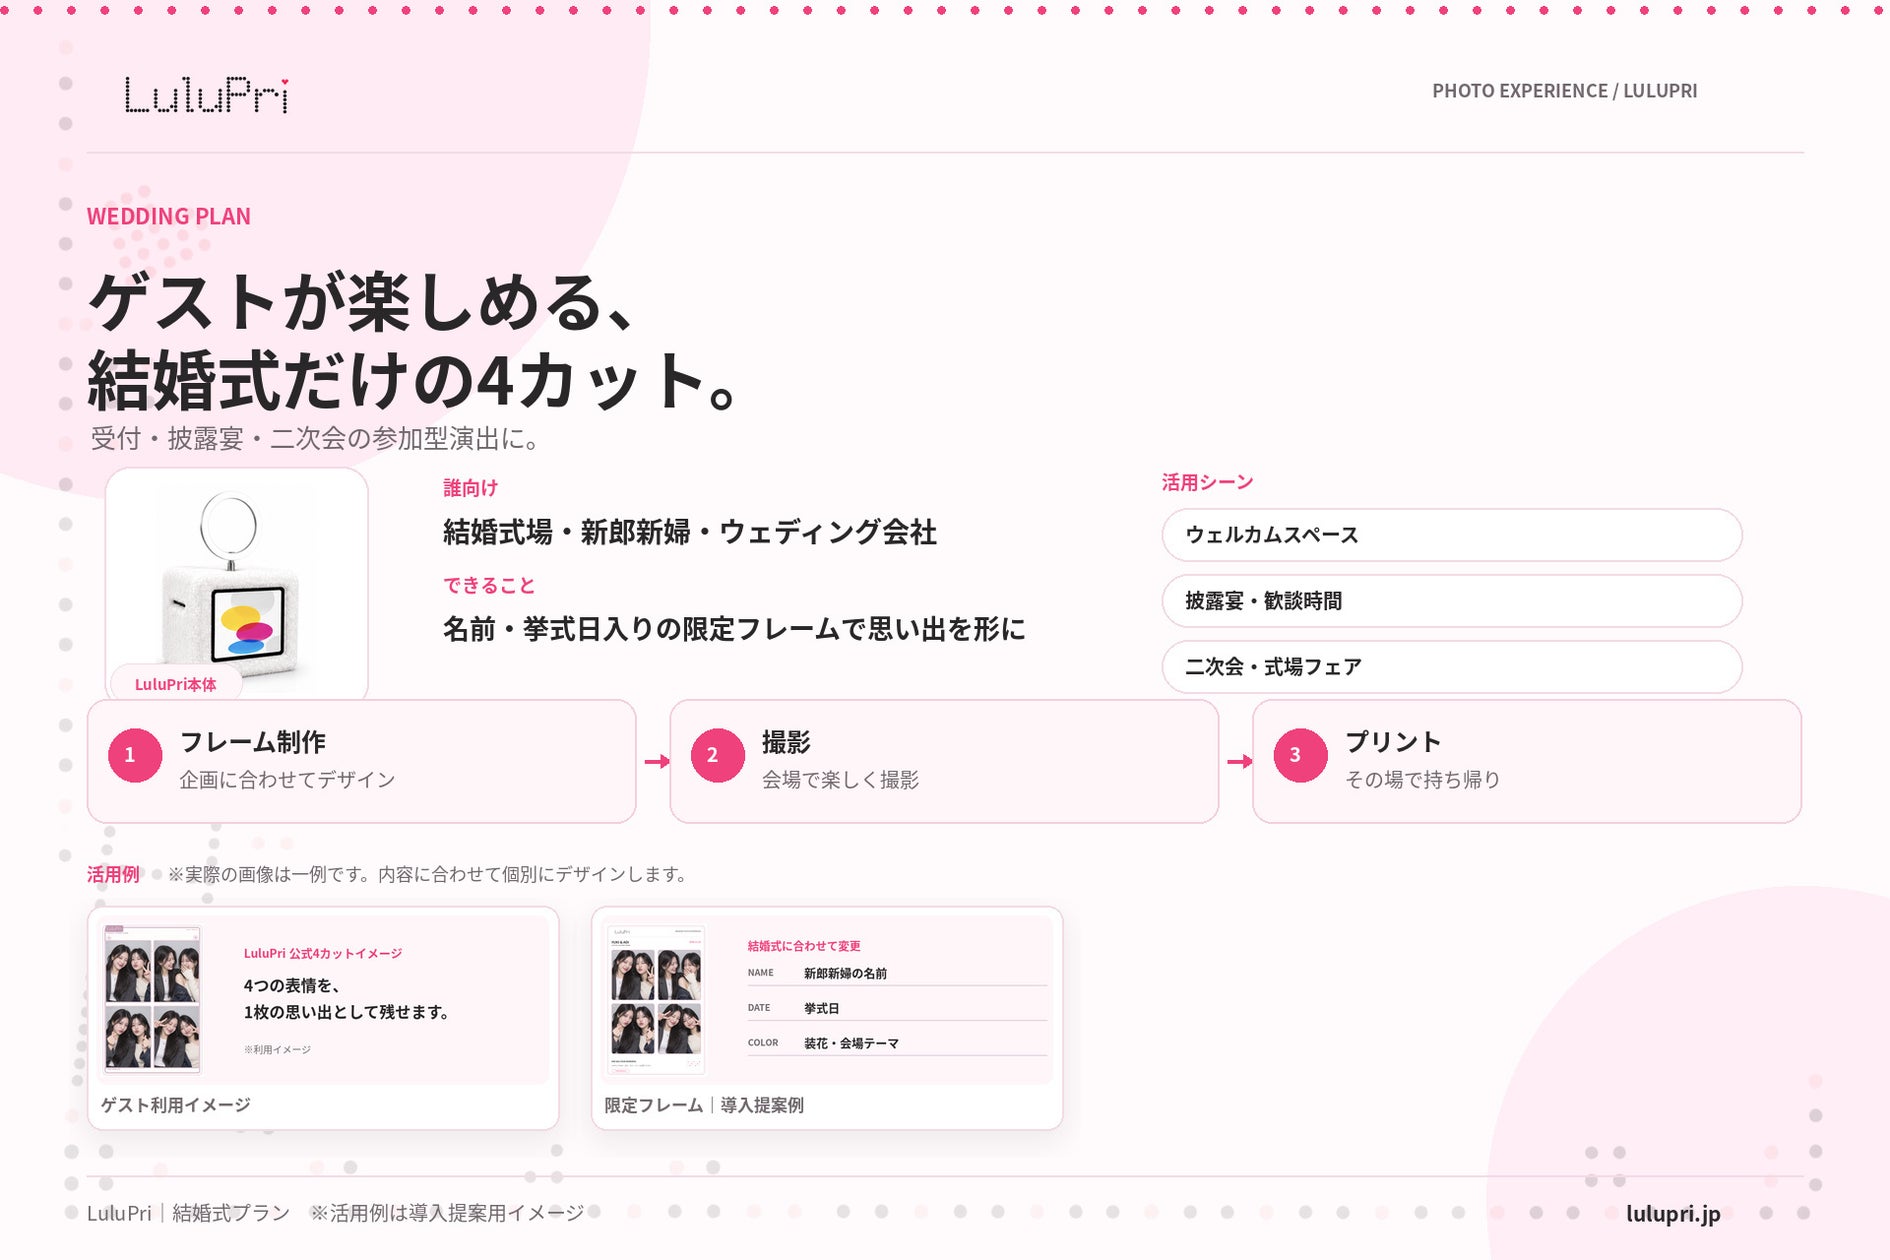Click the WEDDING PLAN heading label

tap(169, 216)
